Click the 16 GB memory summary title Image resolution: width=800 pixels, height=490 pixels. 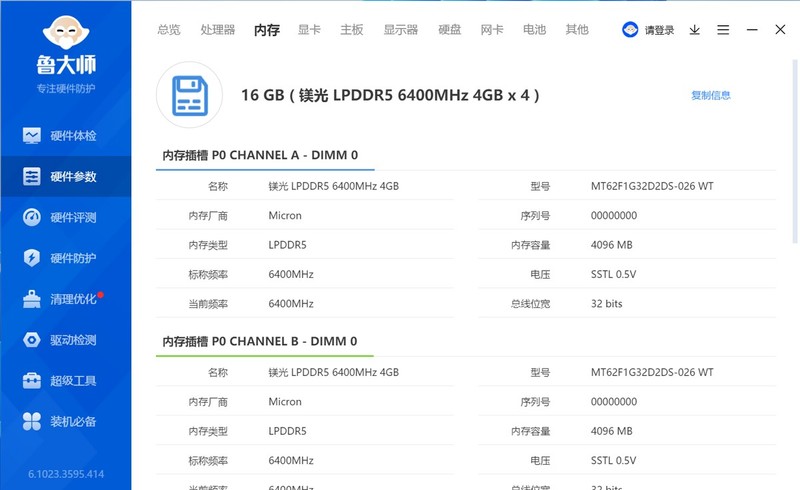[390, 95]
